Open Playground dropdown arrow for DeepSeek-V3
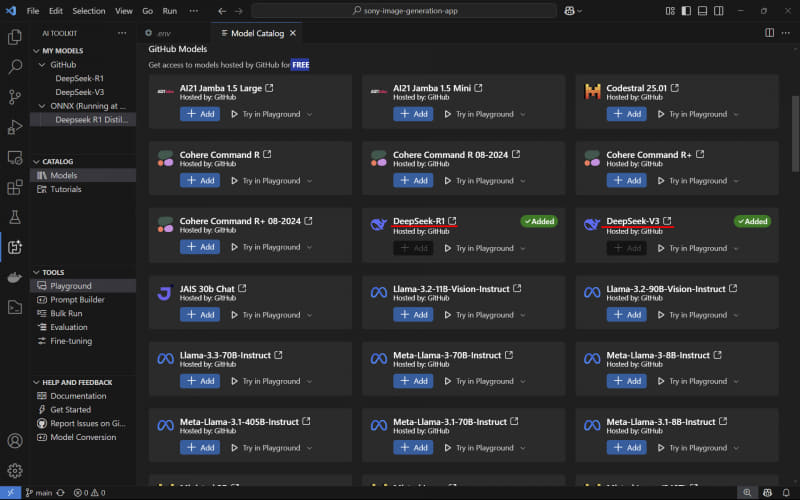 coord(736,248)
